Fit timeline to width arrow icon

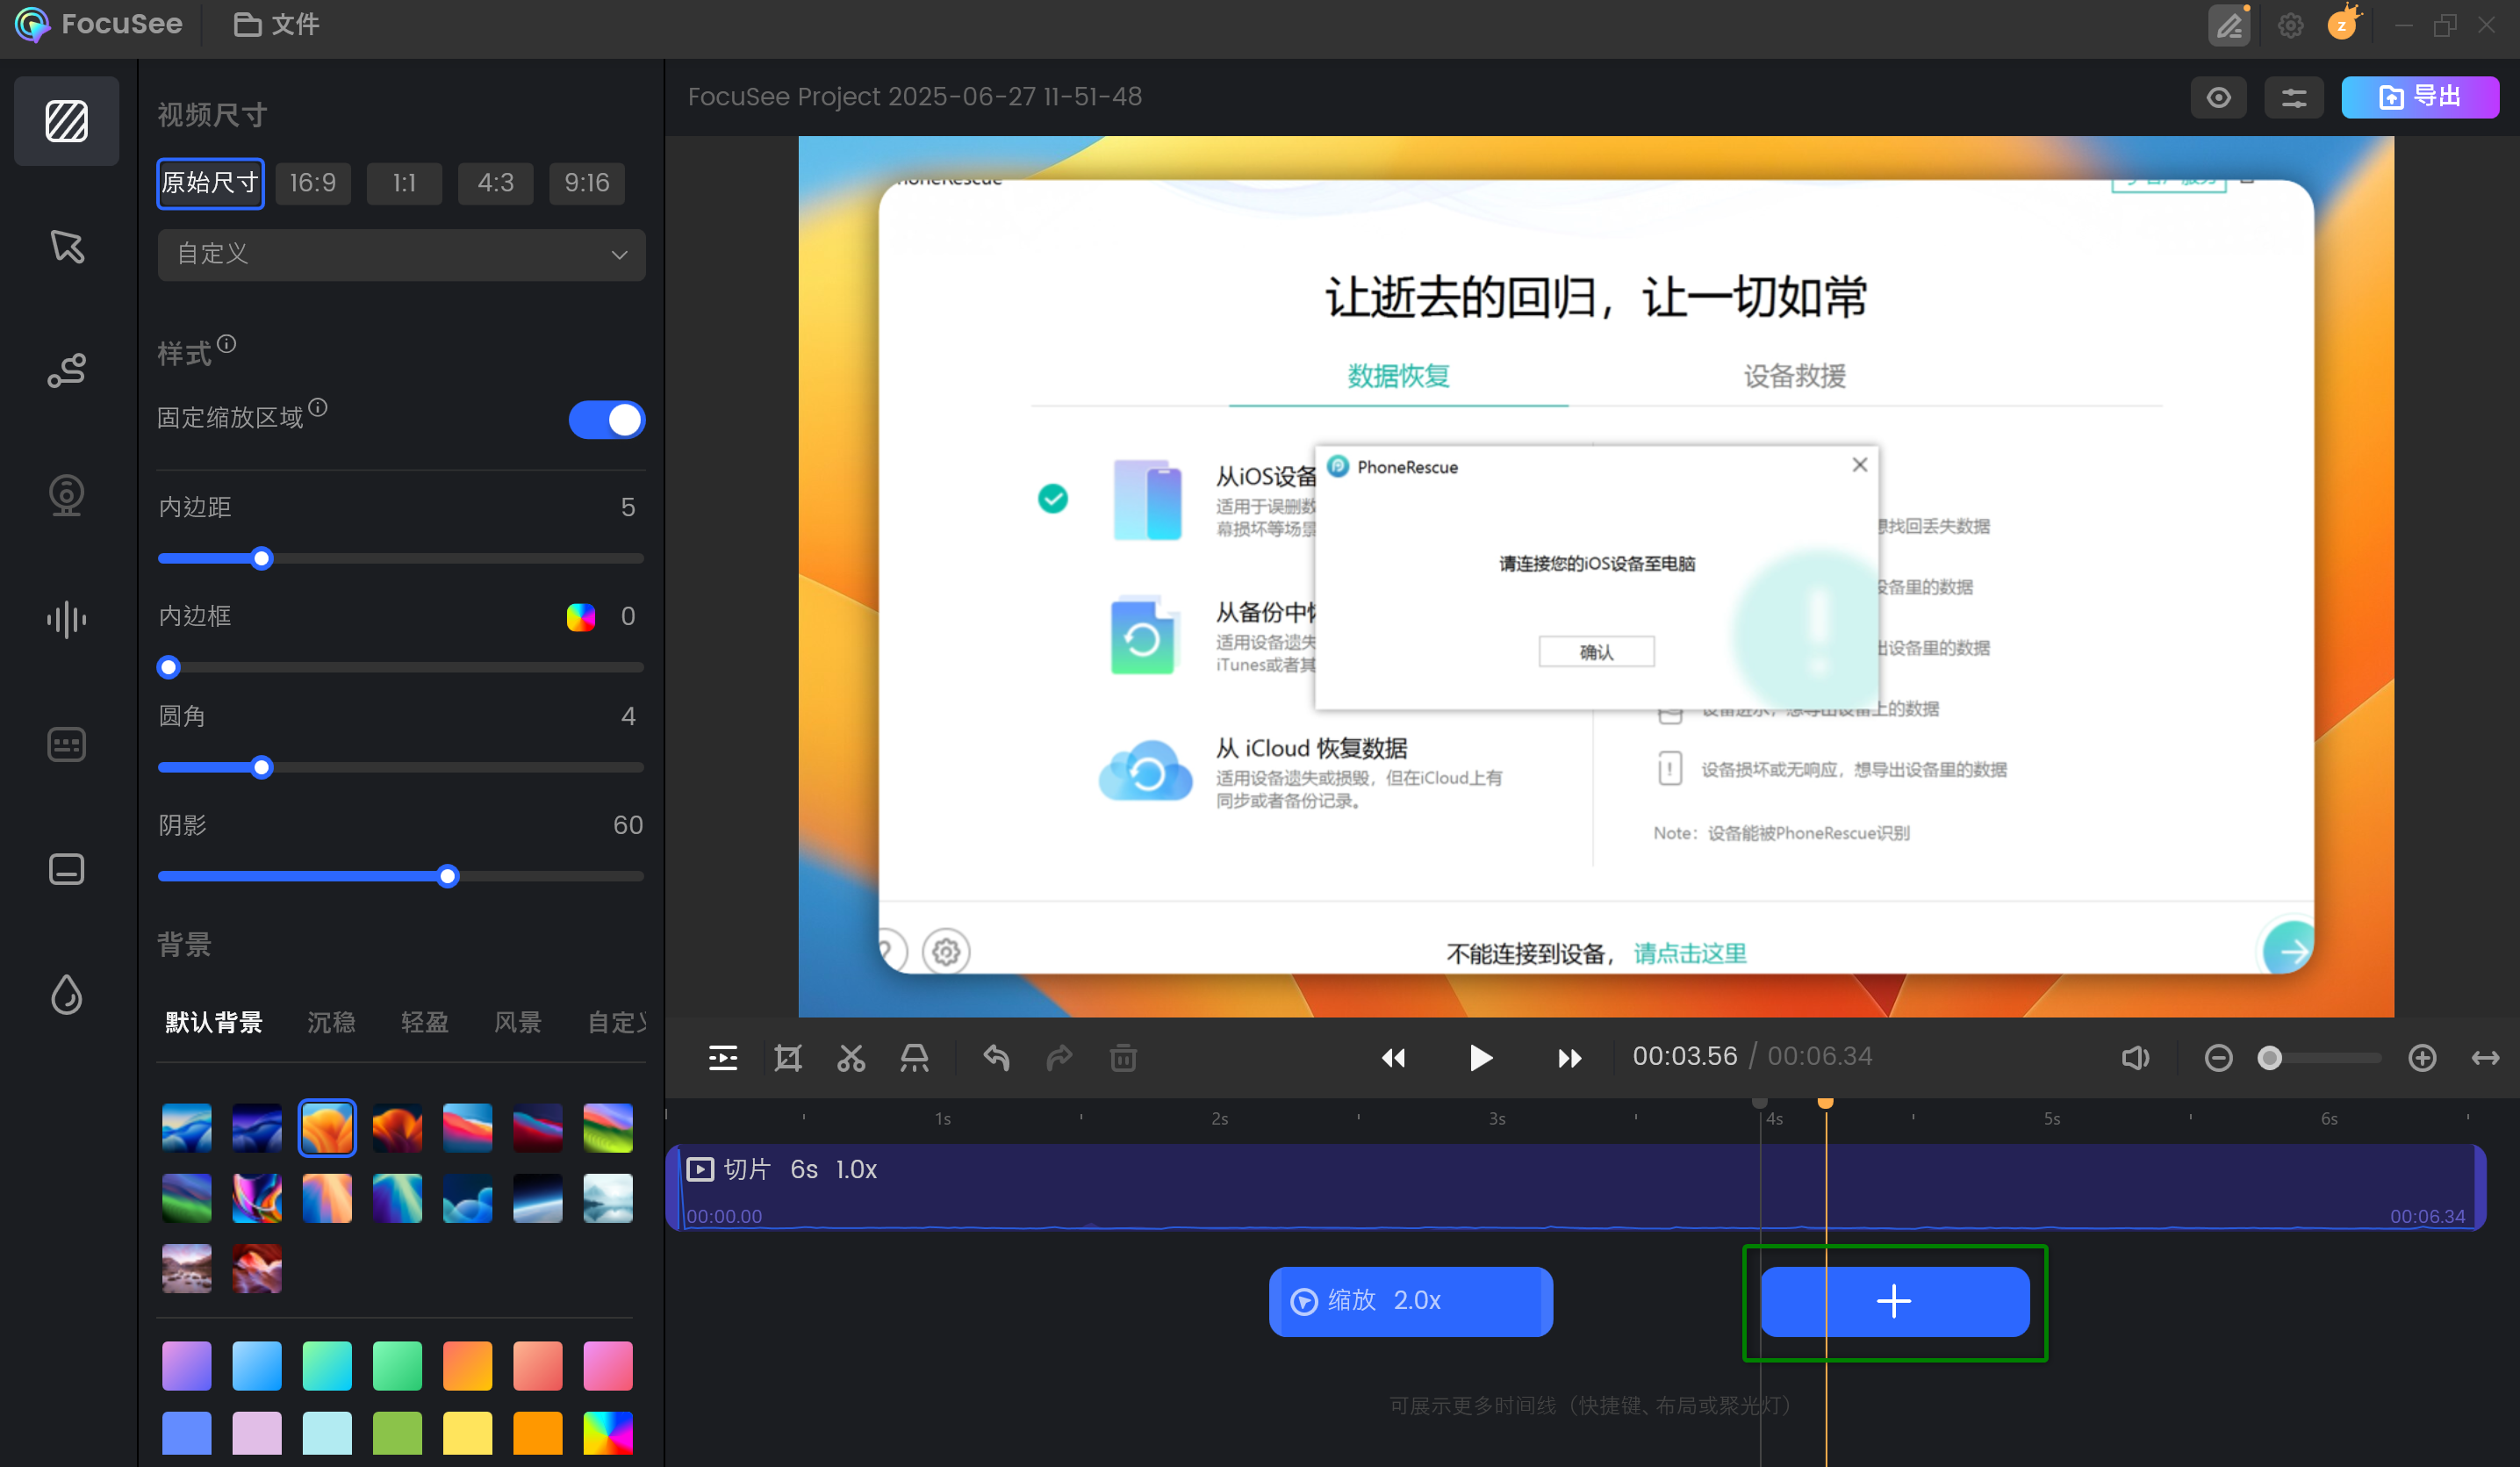2485,1057
